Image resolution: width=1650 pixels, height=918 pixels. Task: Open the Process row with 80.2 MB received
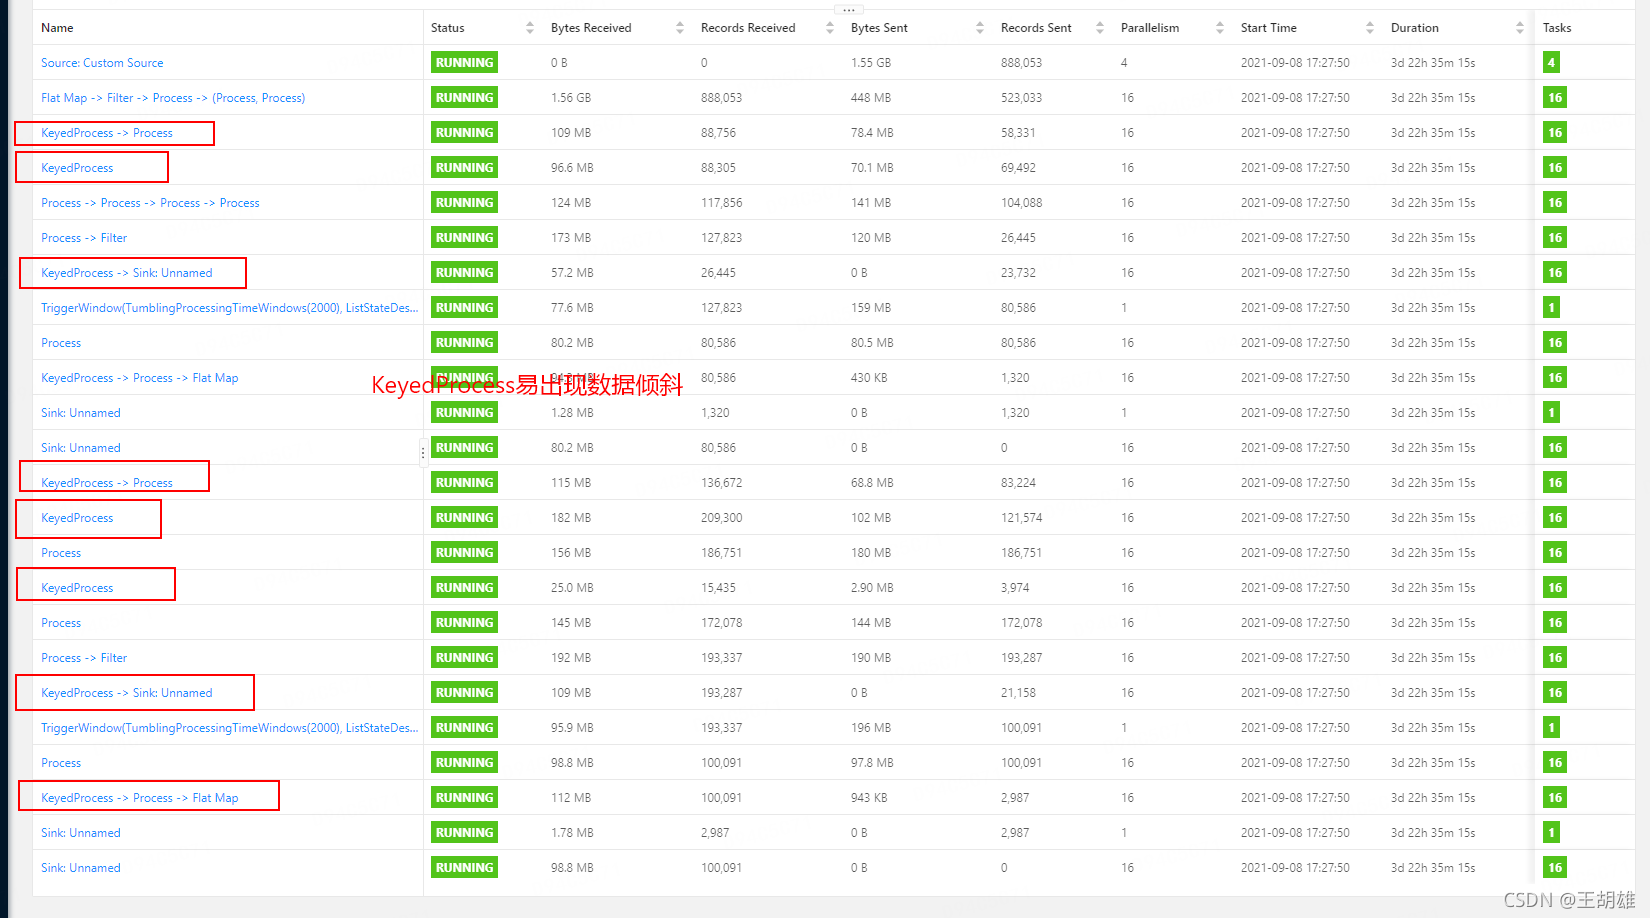tap(61, 343)
